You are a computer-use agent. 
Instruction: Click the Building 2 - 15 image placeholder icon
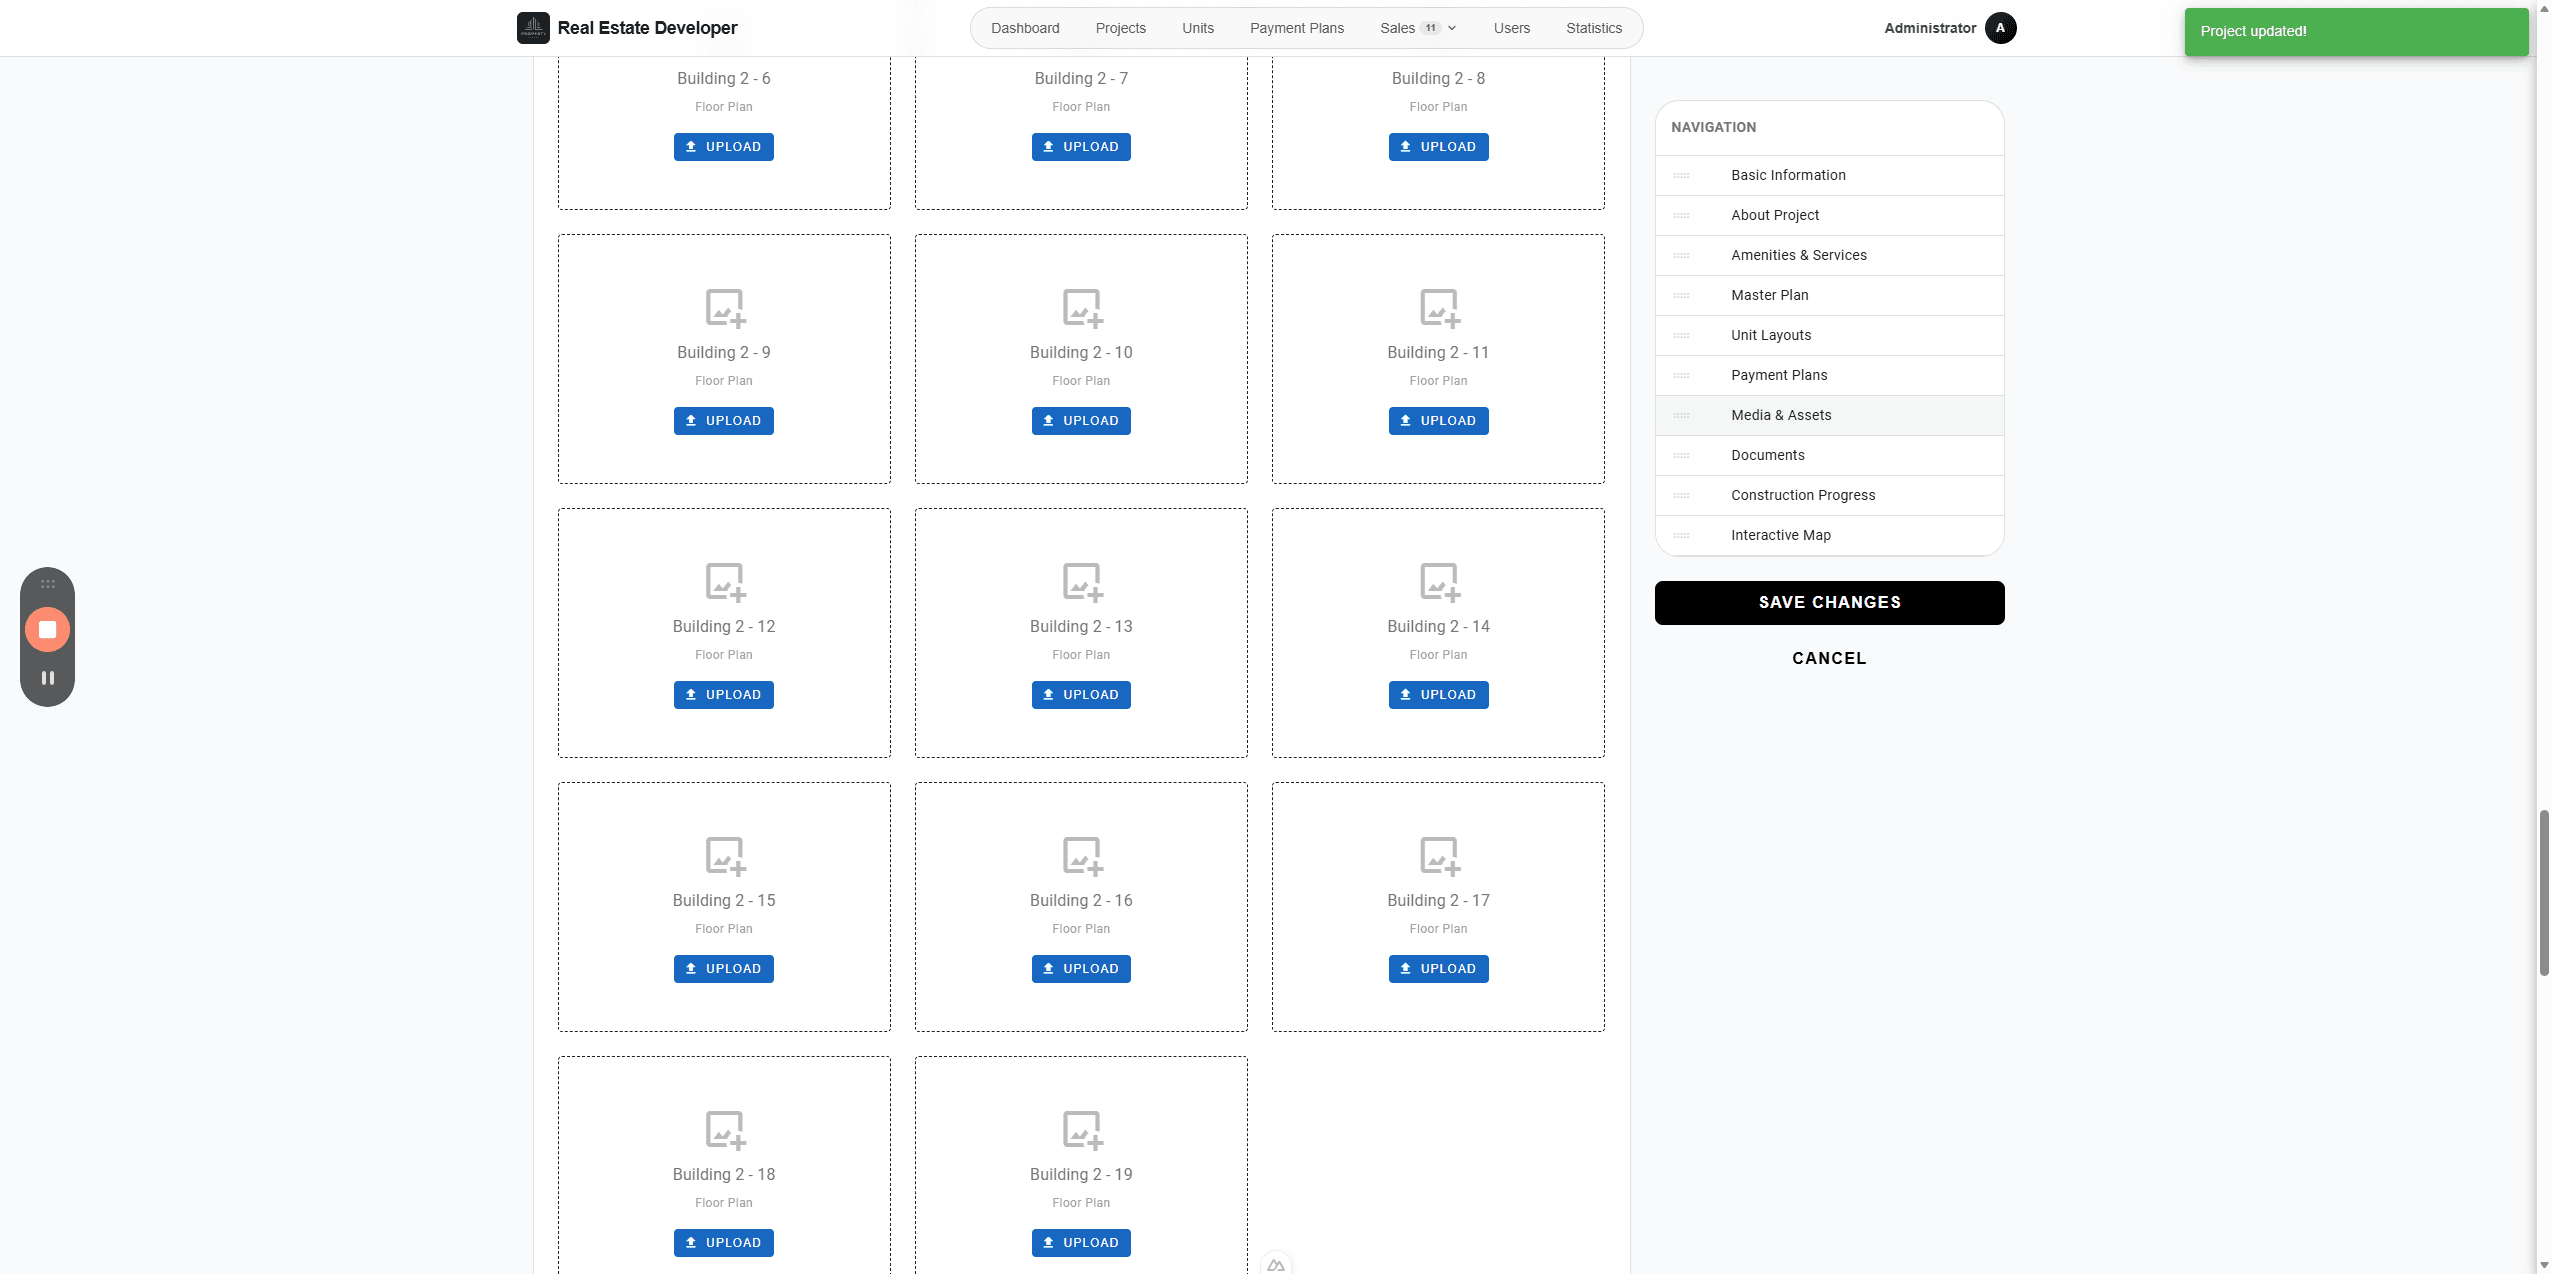(725, 856)
